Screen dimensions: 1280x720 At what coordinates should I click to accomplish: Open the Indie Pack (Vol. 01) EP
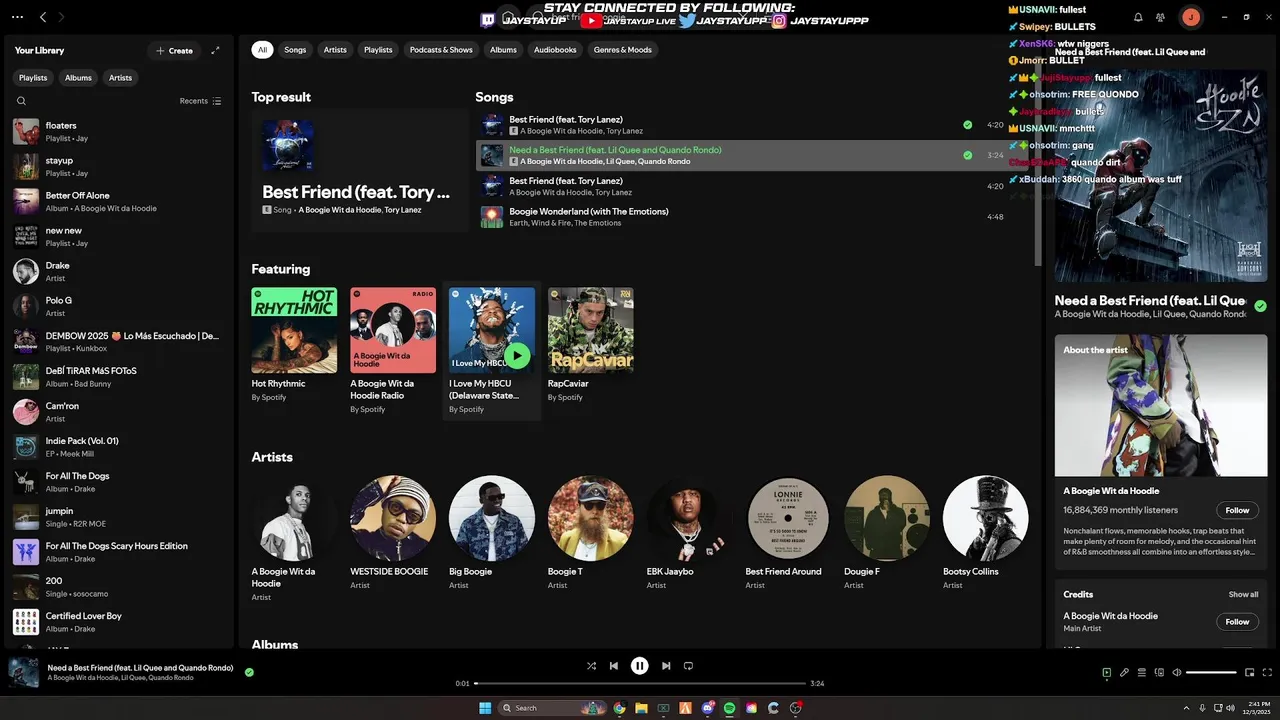point(120,446)
